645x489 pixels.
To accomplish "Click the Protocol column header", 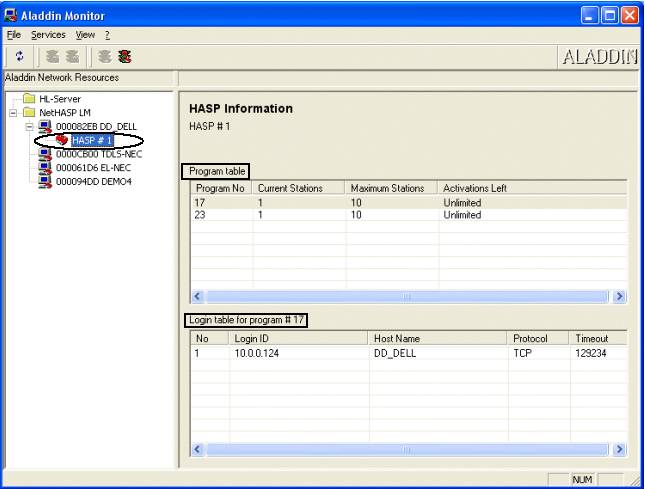I will click(x=538, y=338).
